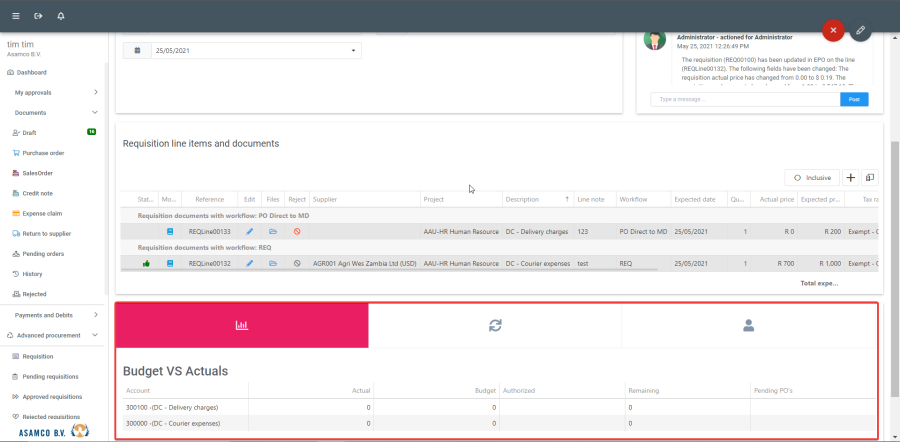Click the Post button
900x442 pixels.
coord(853,99)
